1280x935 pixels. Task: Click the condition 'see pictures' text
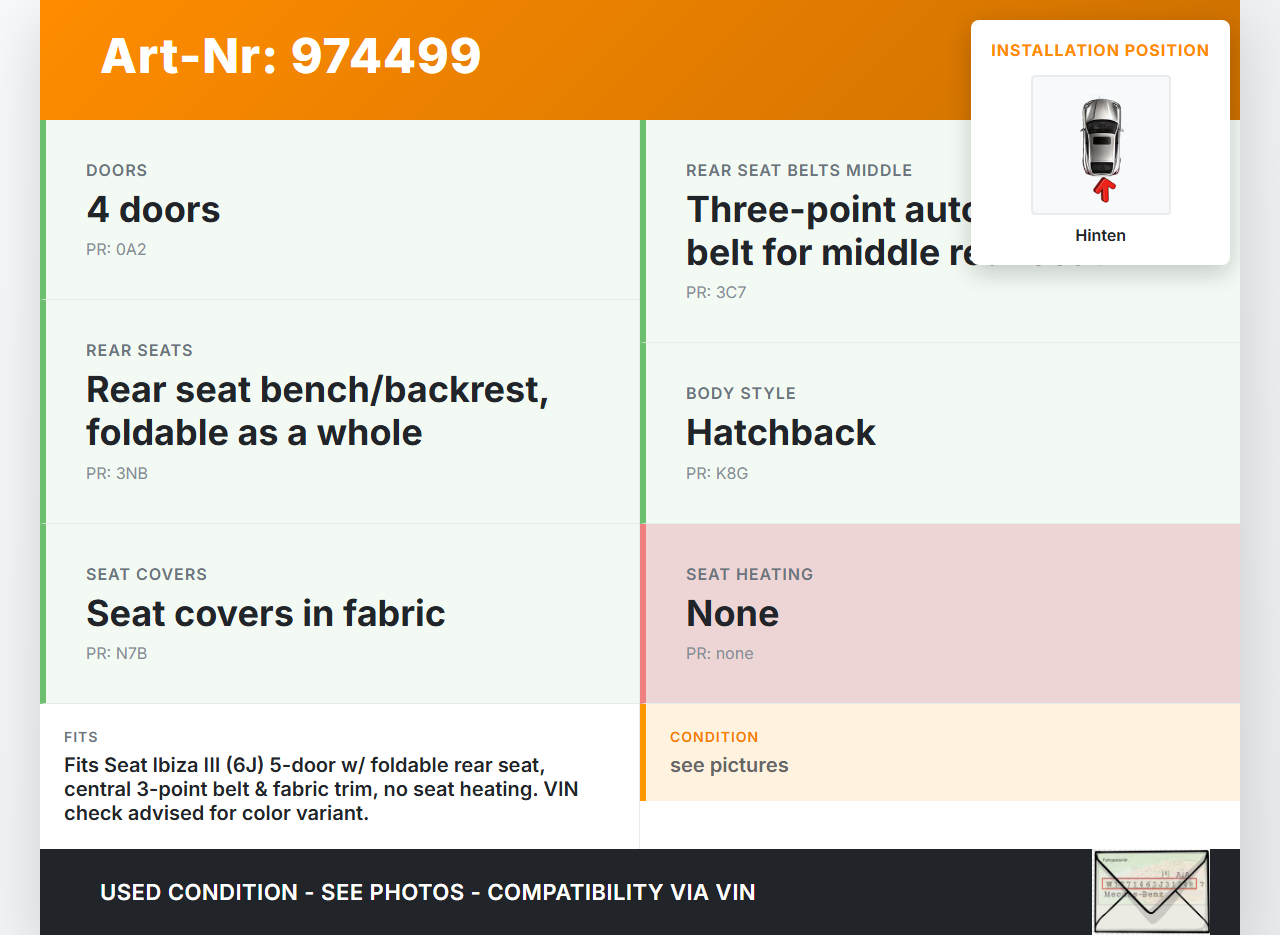(x=729, y=765)
